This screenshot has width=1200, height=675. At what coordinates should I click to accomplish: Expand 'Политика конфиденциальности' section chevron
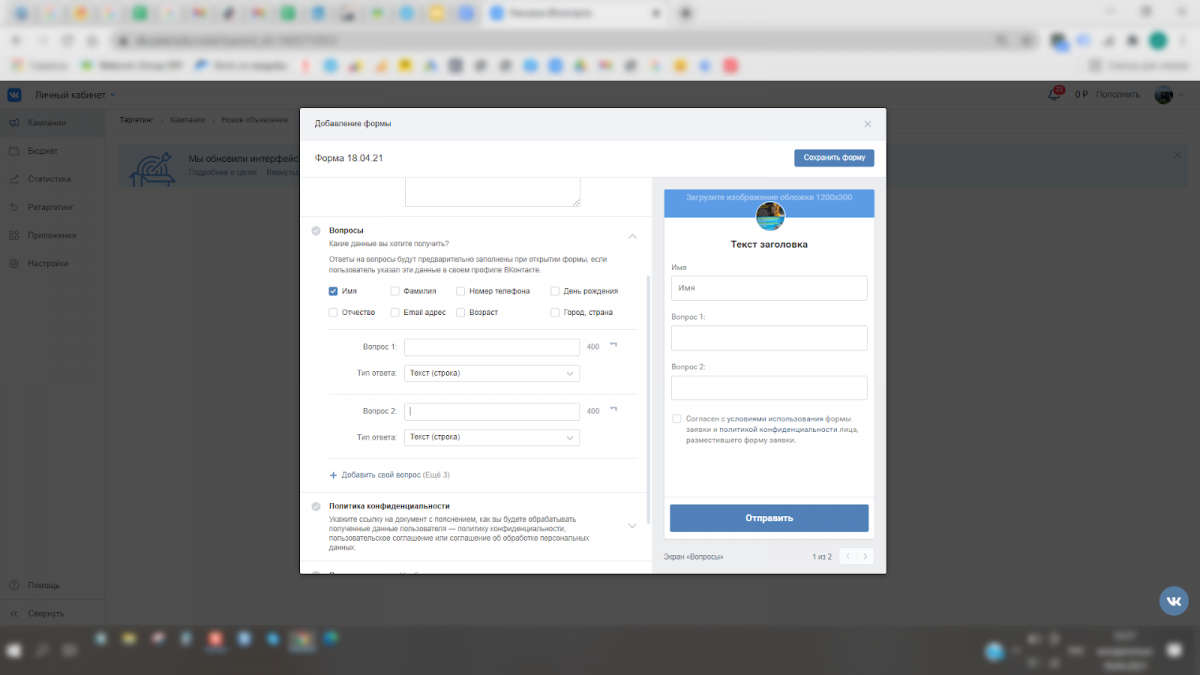click(632, 525)
